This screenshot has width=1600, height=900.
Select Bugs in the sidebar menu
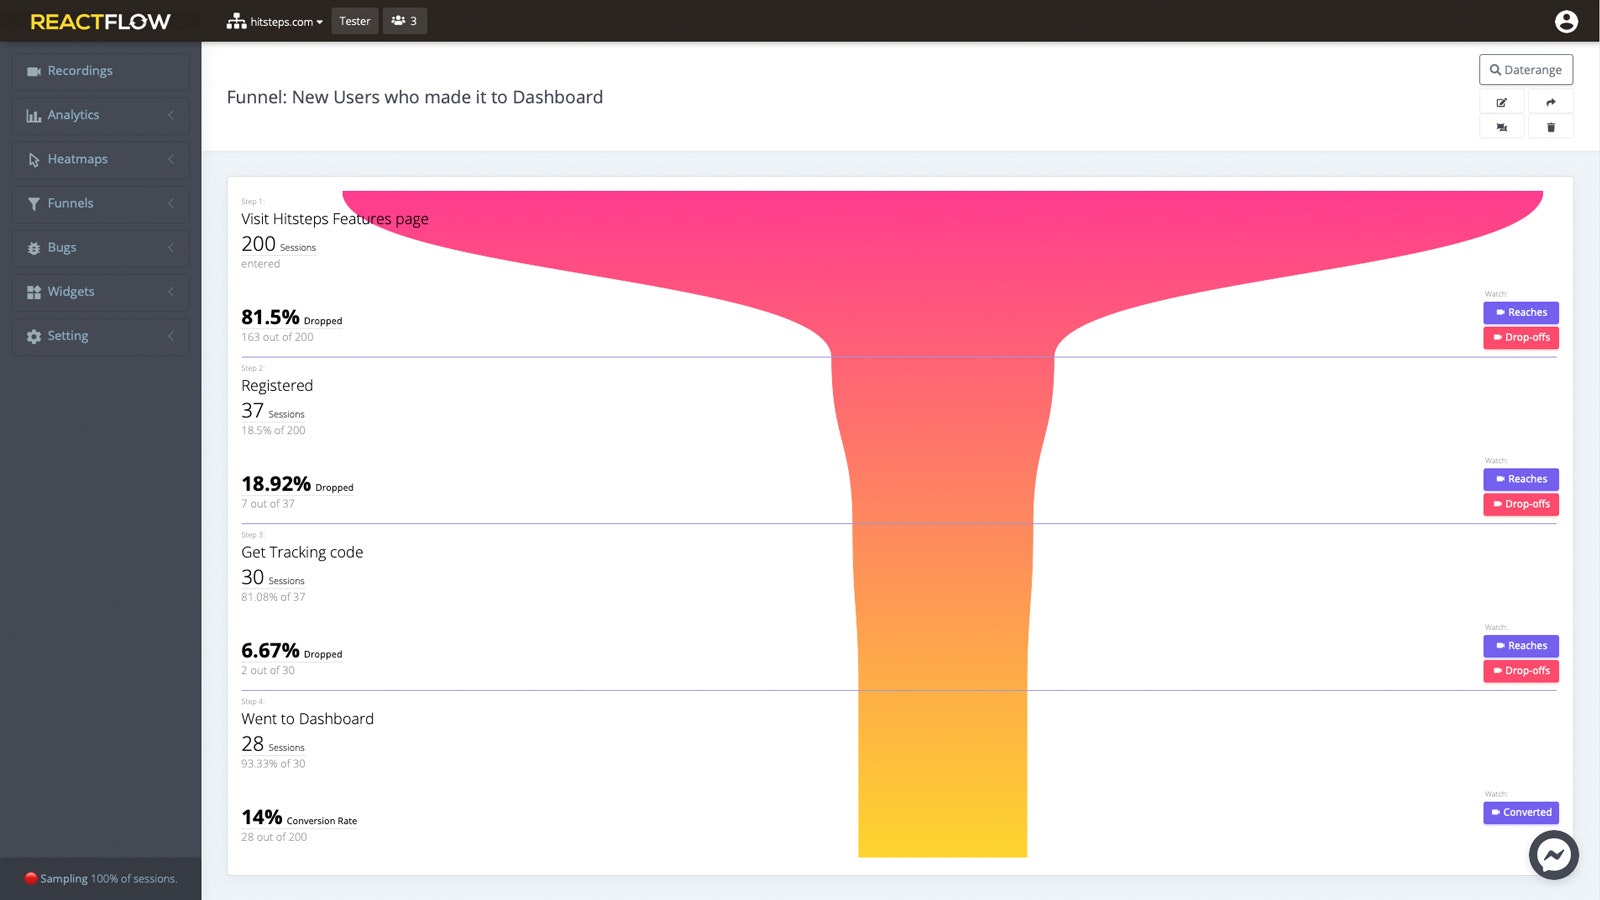click(61, 247)
